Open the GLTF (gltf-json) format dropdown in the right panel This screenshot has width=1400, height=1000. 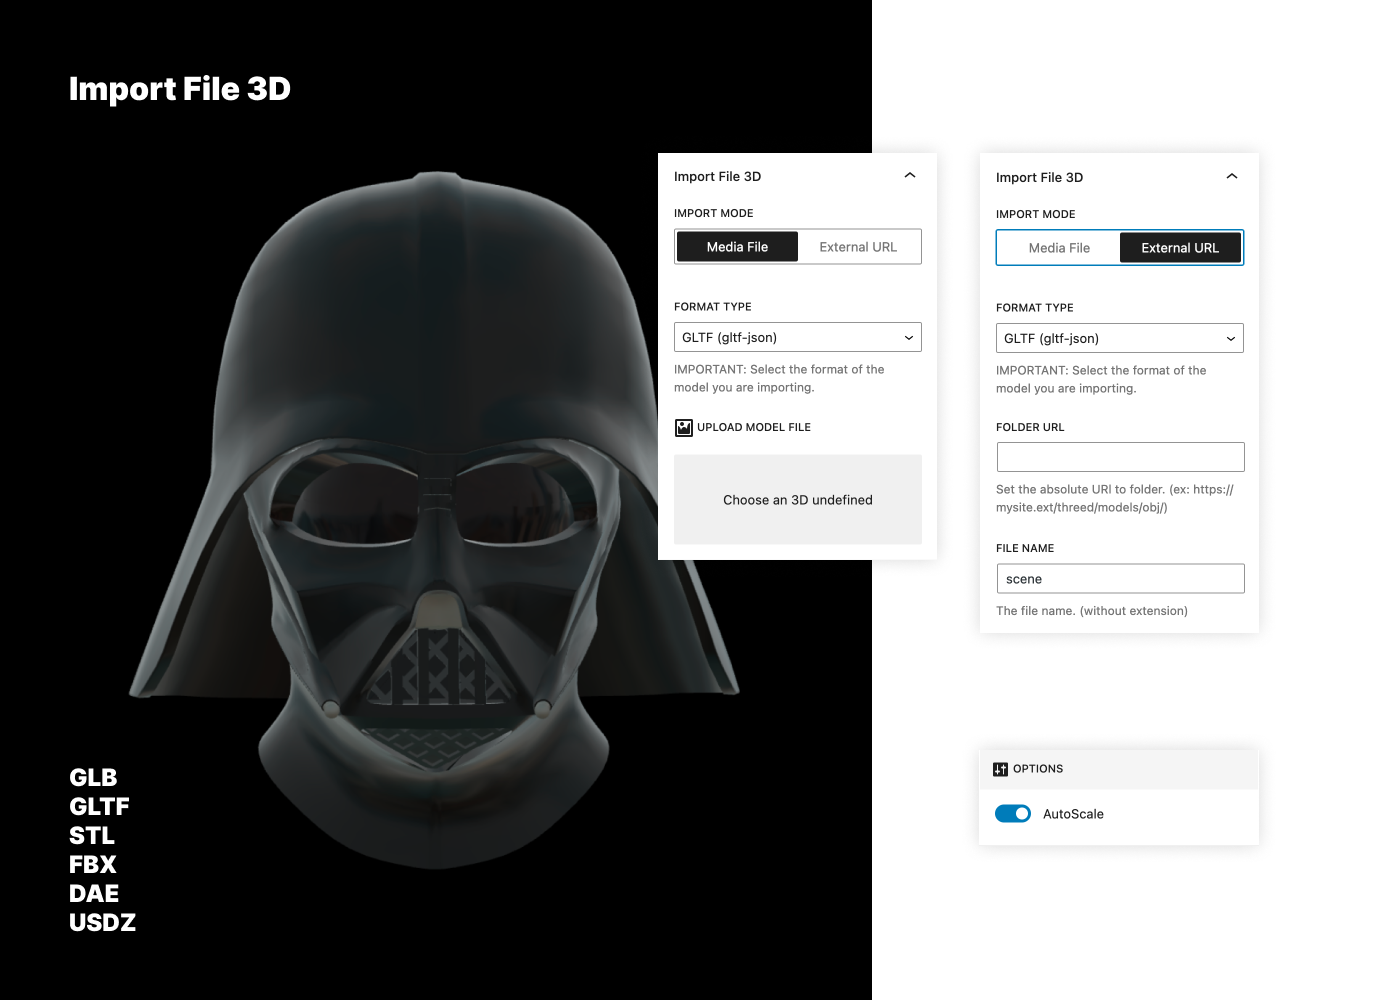(x=1119, y=338)
